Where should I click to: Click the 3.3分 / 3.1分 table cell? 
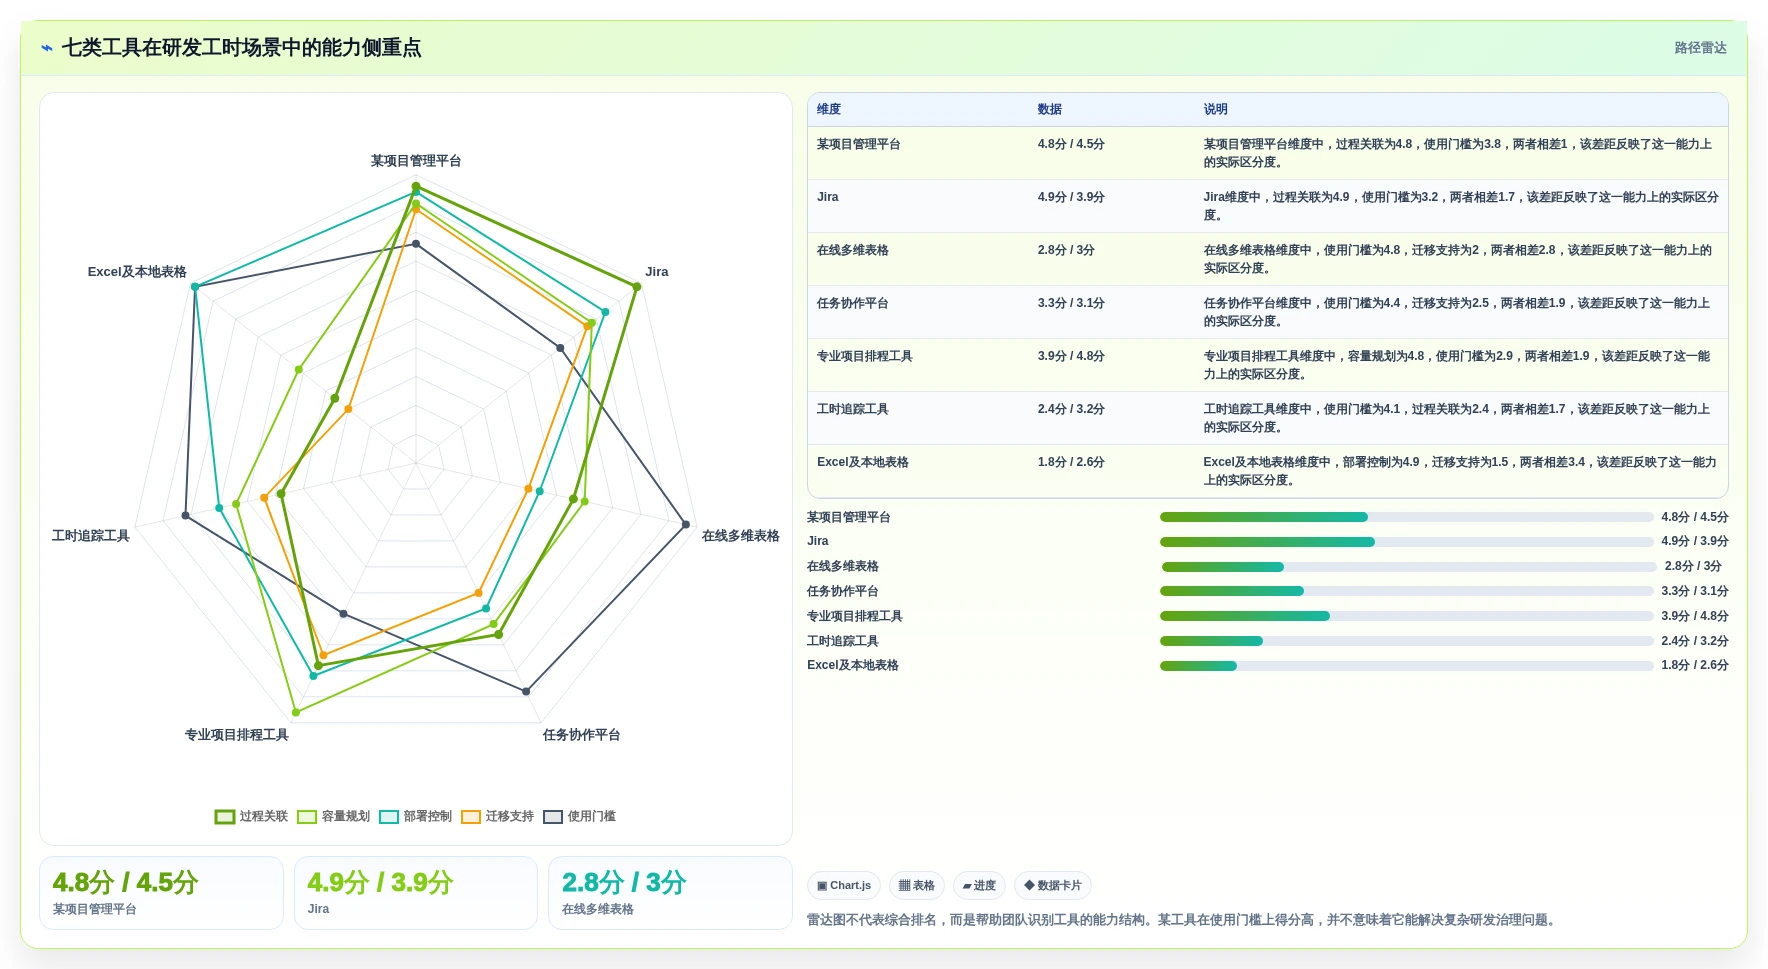tap(1070, 303)
